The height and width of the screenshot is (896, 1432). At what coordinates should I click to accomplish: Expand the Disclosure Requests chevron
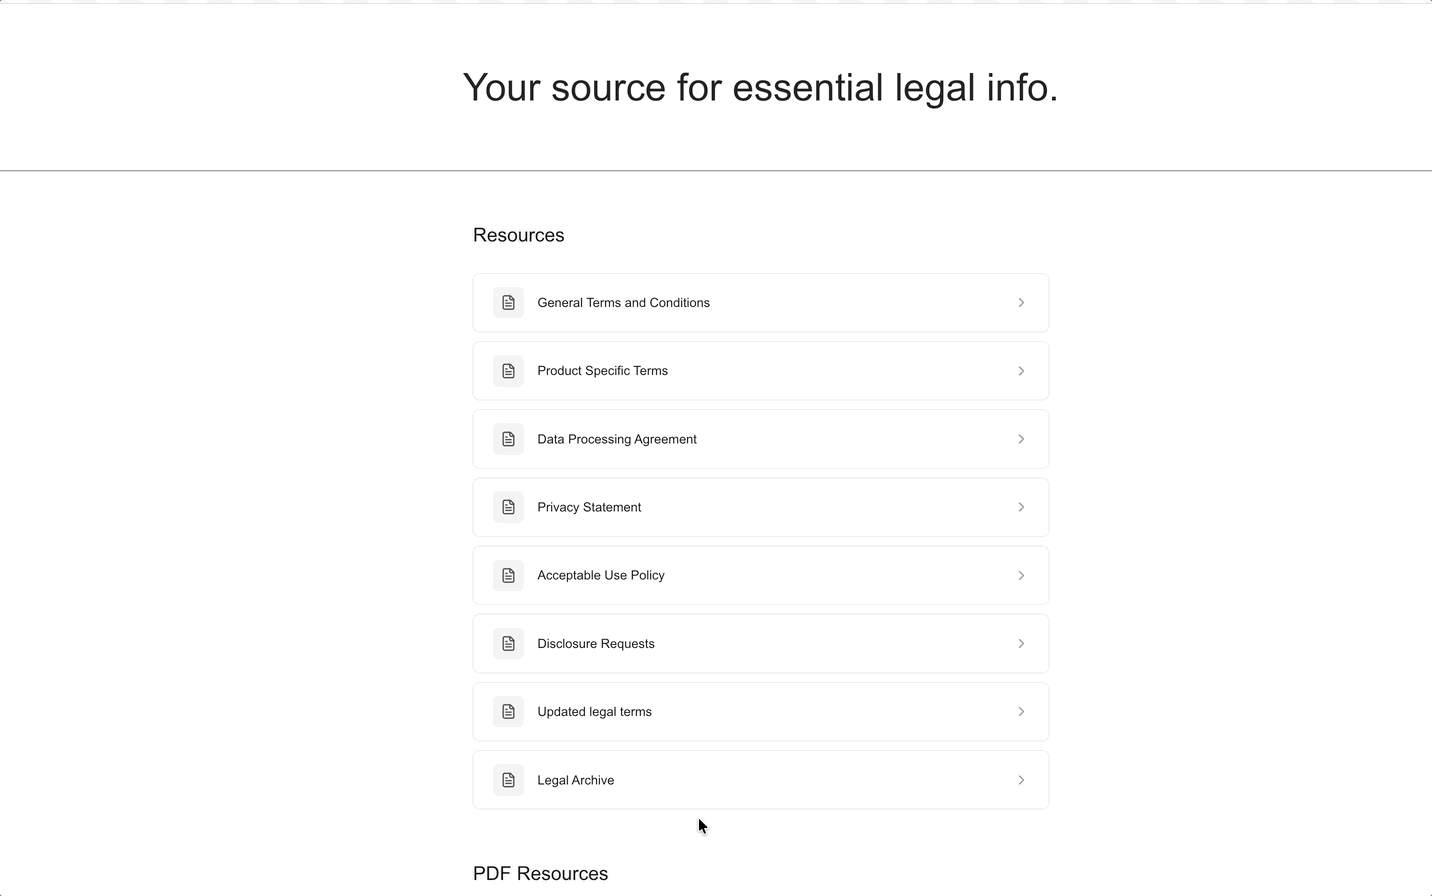click(1021, 643)
